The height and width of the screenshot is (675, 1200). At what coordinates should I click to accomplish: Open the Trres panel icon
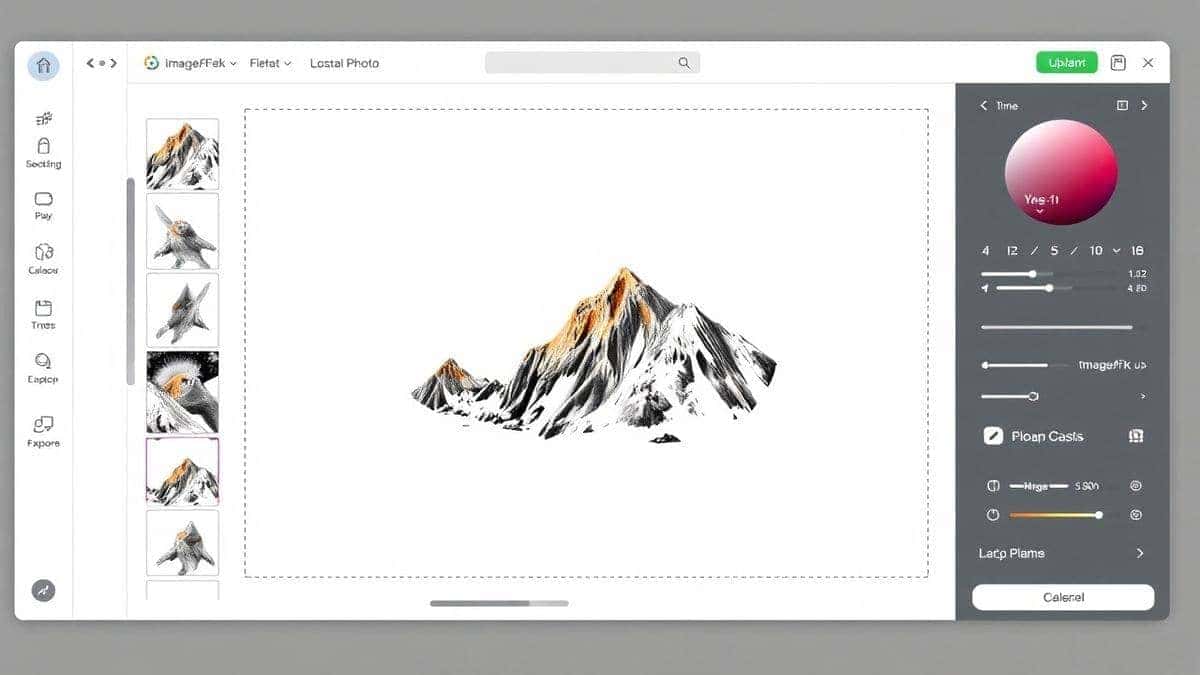point(43,308)
